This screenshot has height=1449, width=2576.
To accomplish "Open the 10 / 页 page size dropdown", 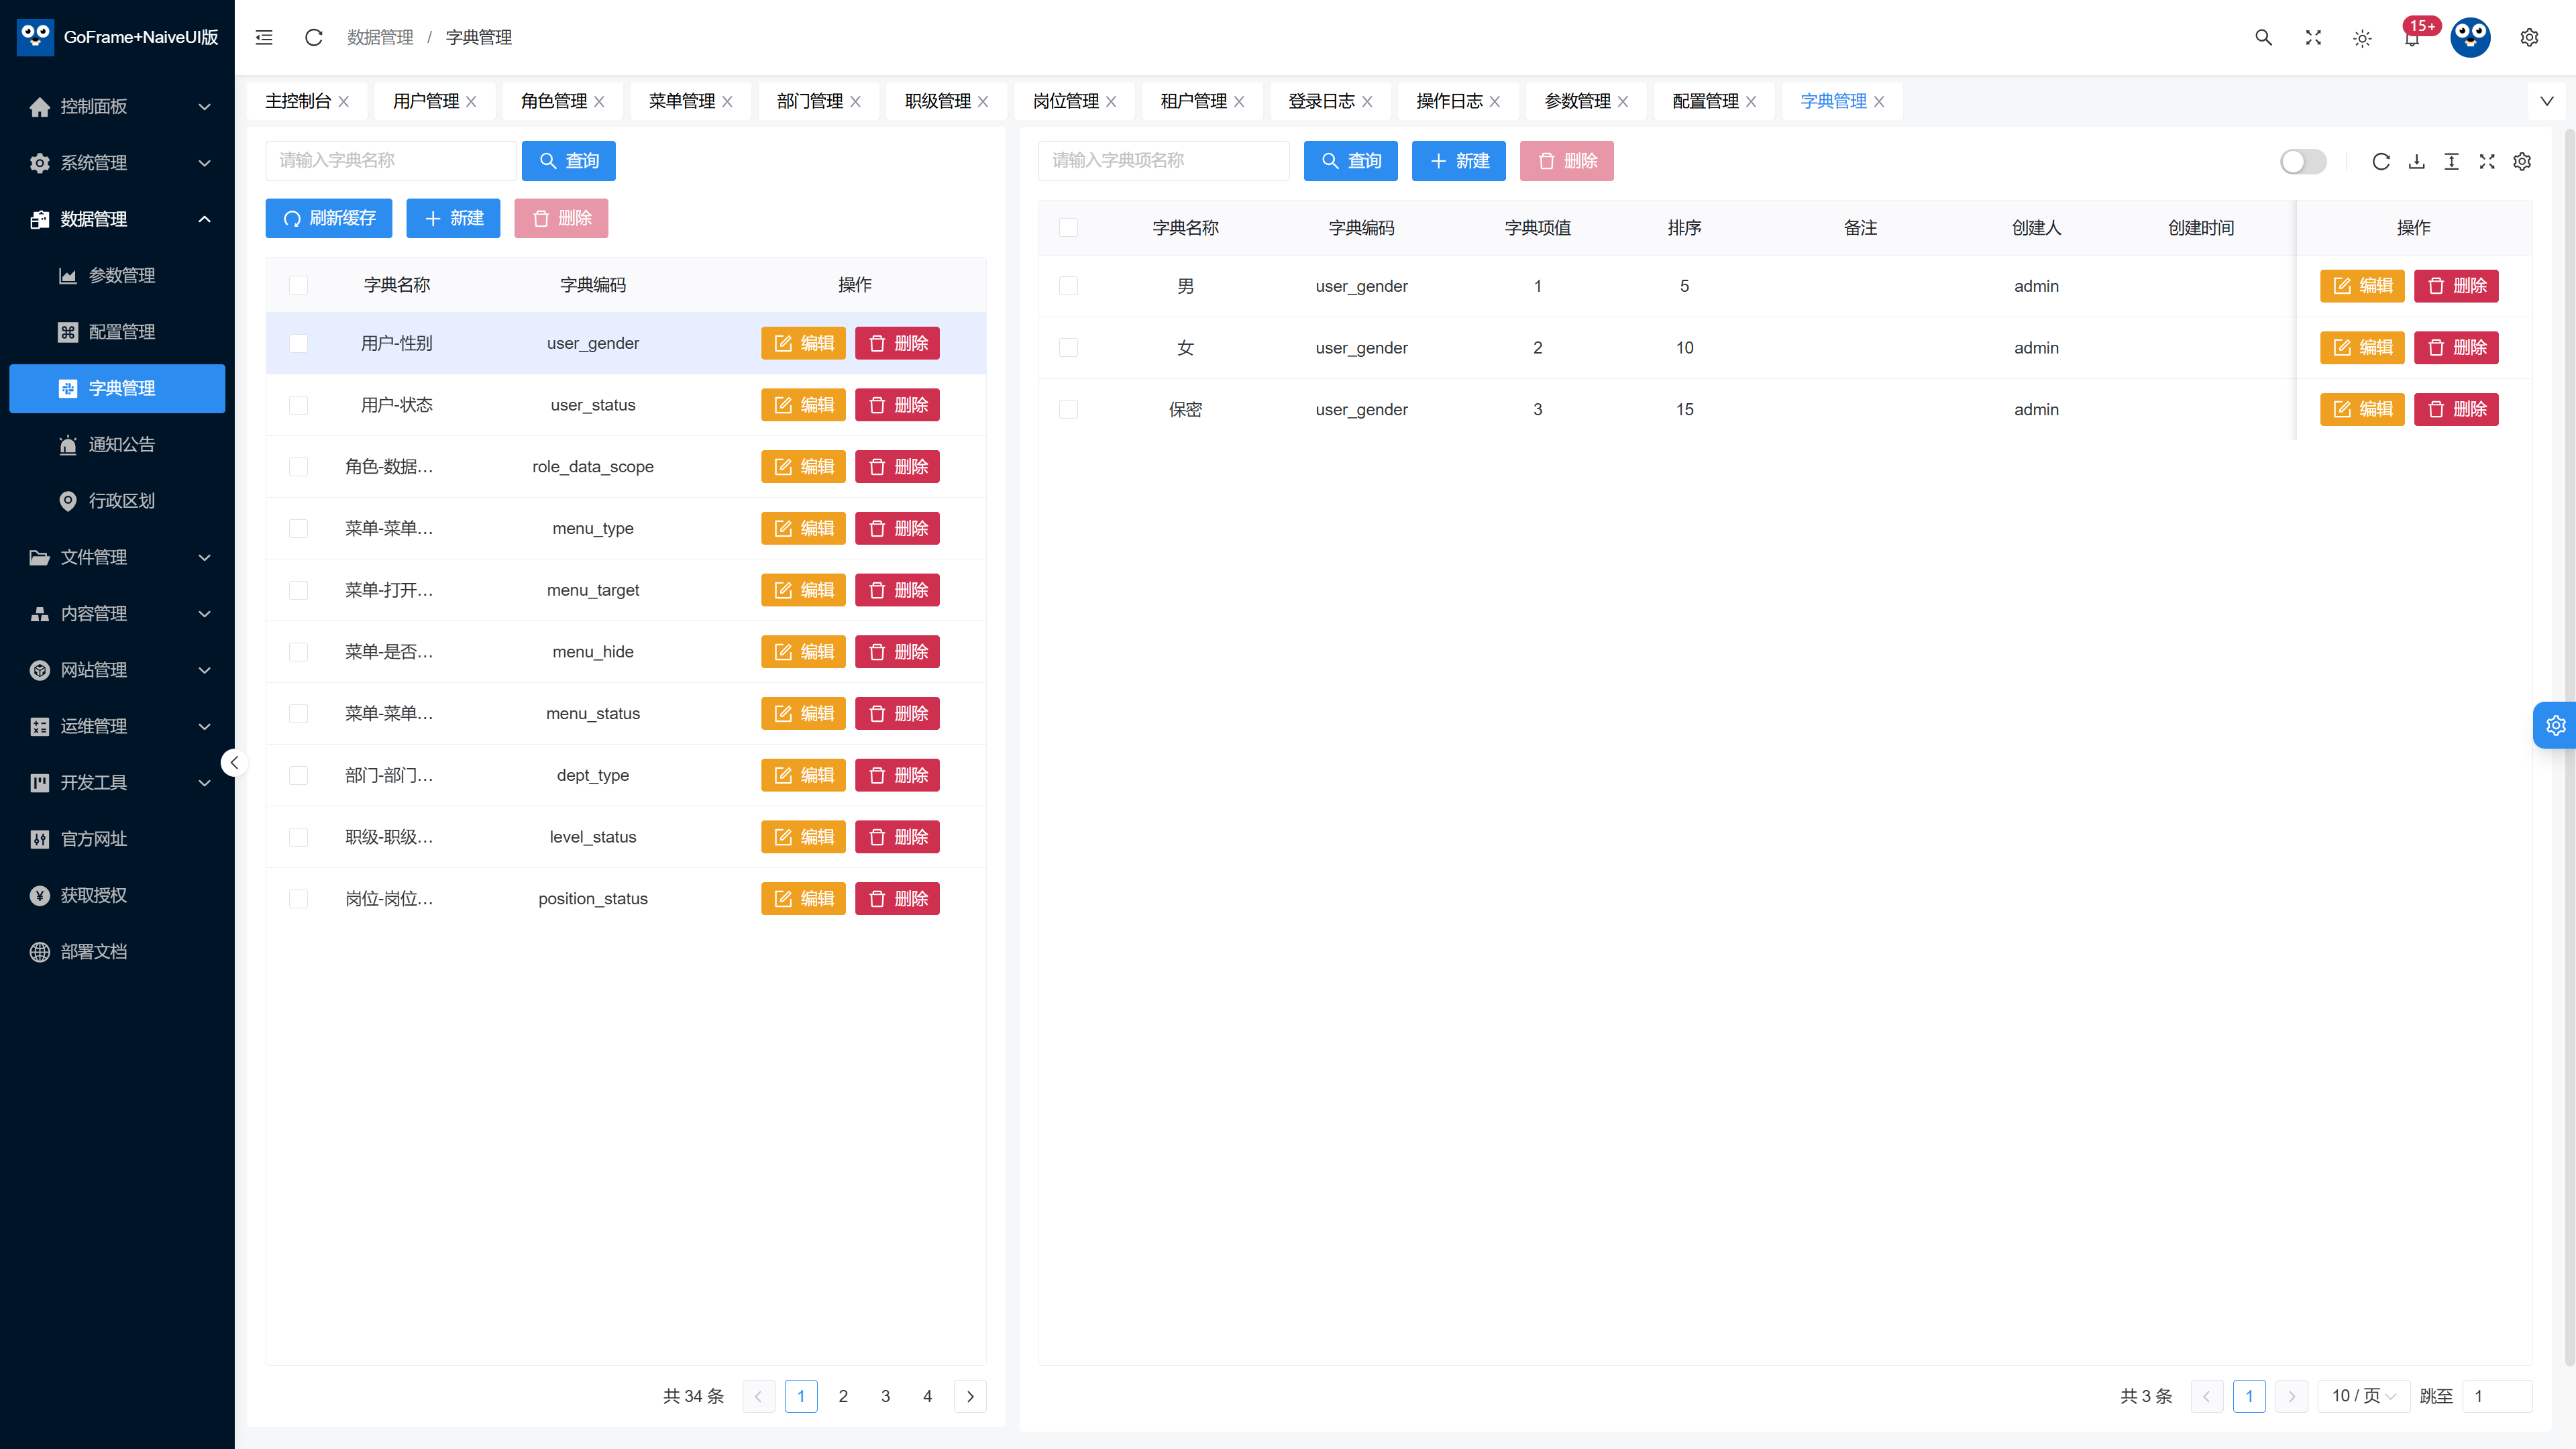I will [x=2363, y=1395].
